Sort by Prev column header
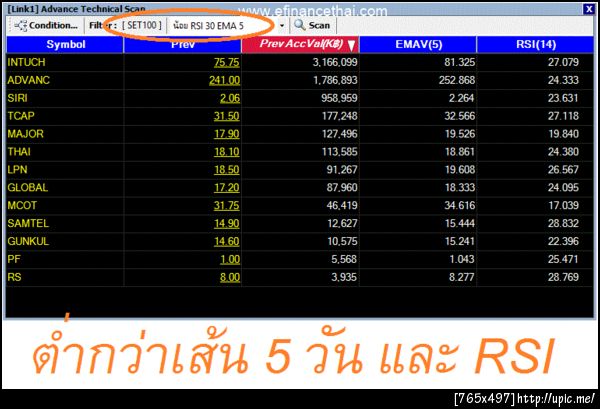This screenshot has height=409, width=600. (x=183, y=44)
